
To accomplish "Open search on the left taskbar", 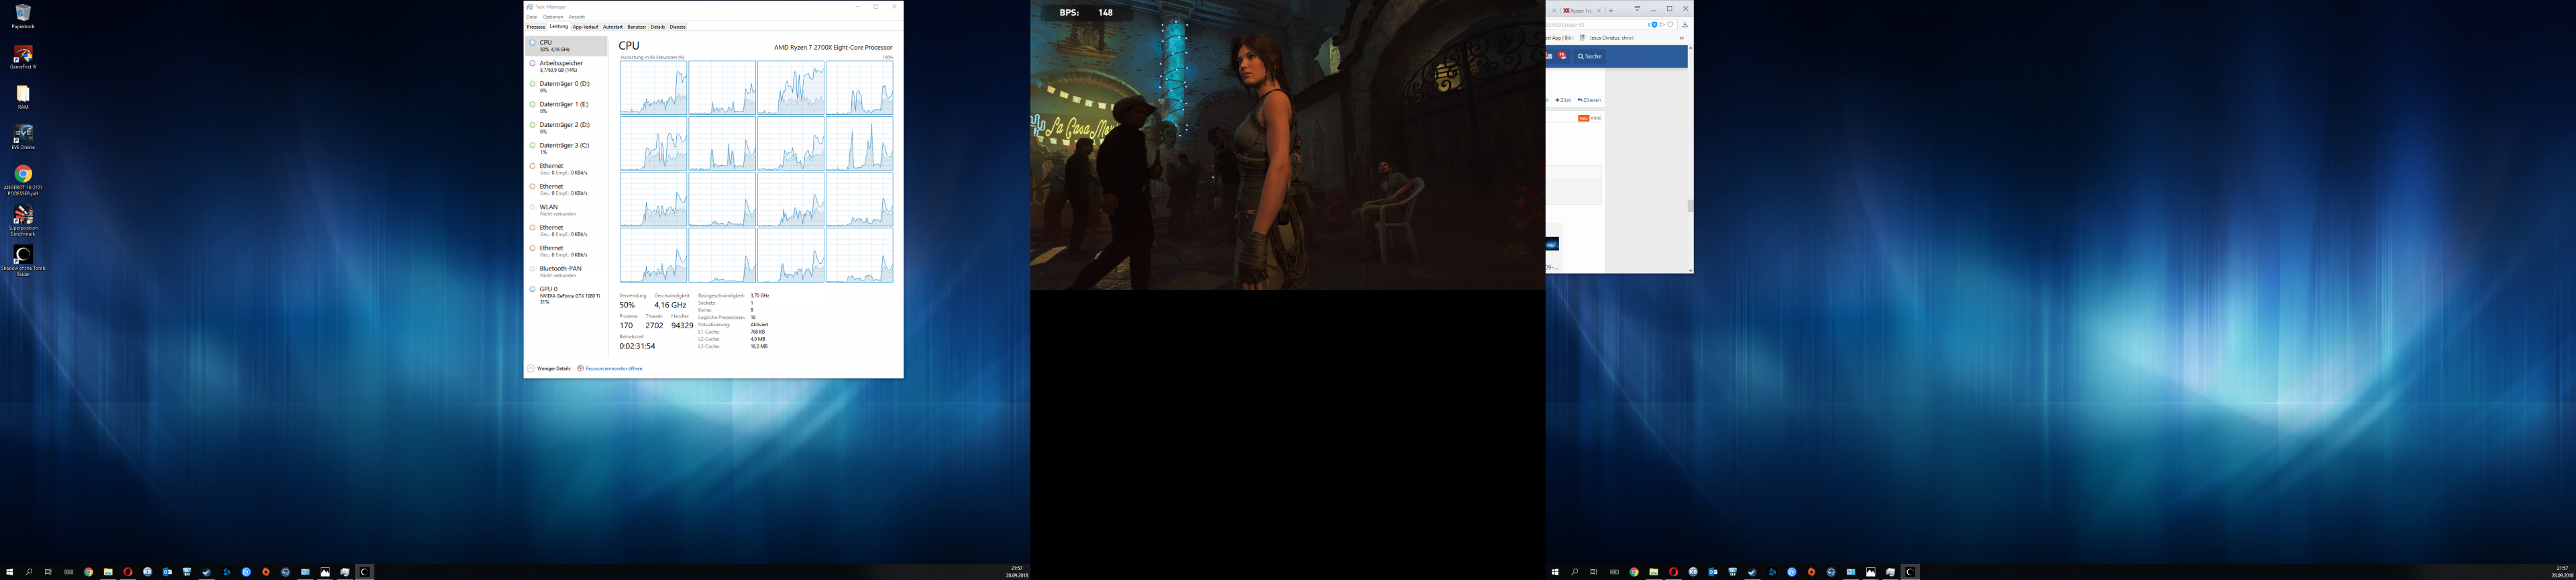I will pos(29,572).
